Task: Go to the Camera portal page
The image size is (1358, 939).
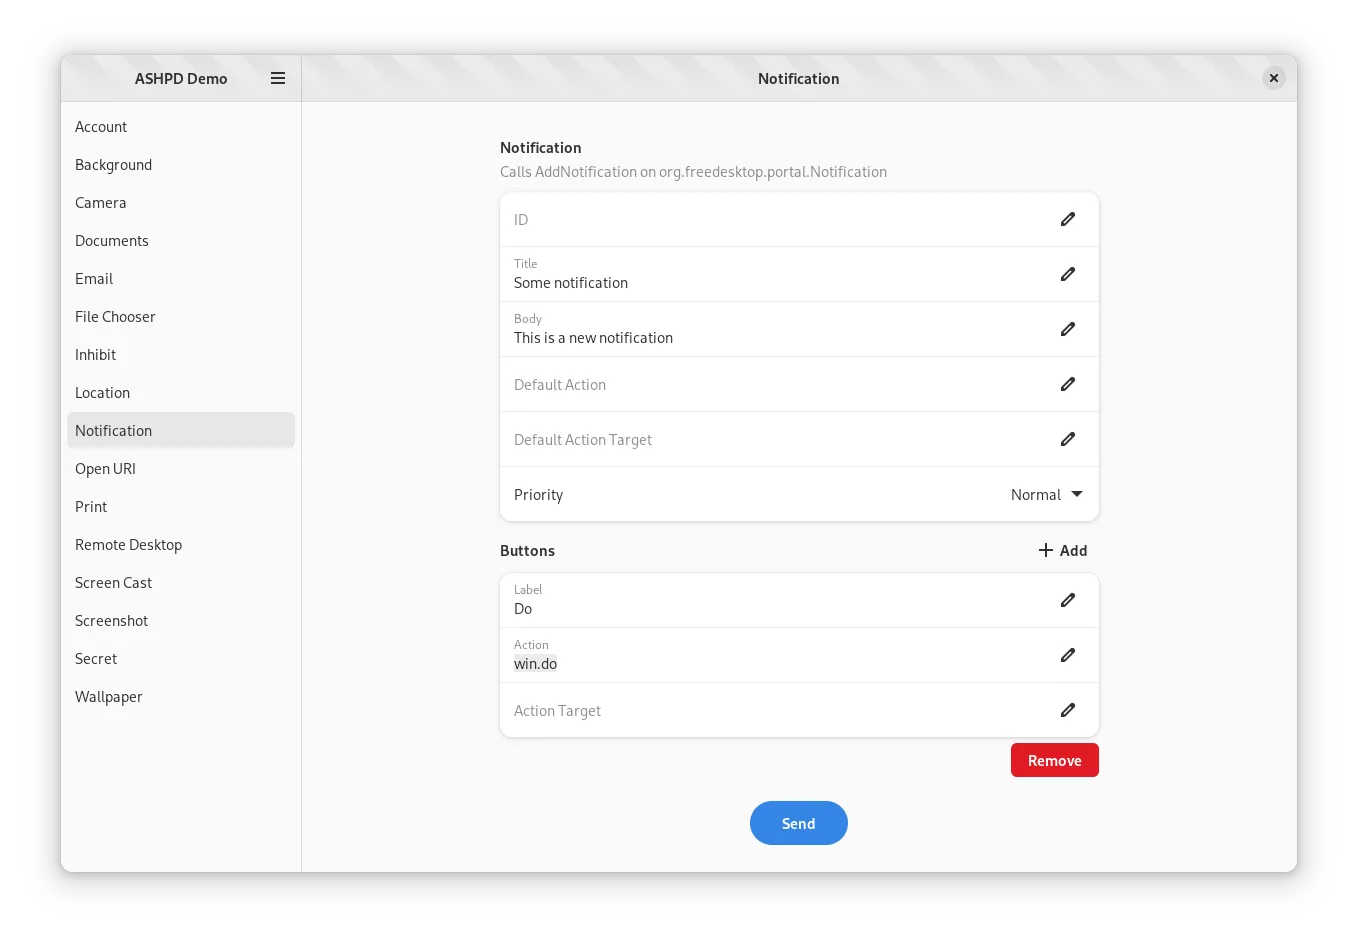Action: [x=100, y=203]
